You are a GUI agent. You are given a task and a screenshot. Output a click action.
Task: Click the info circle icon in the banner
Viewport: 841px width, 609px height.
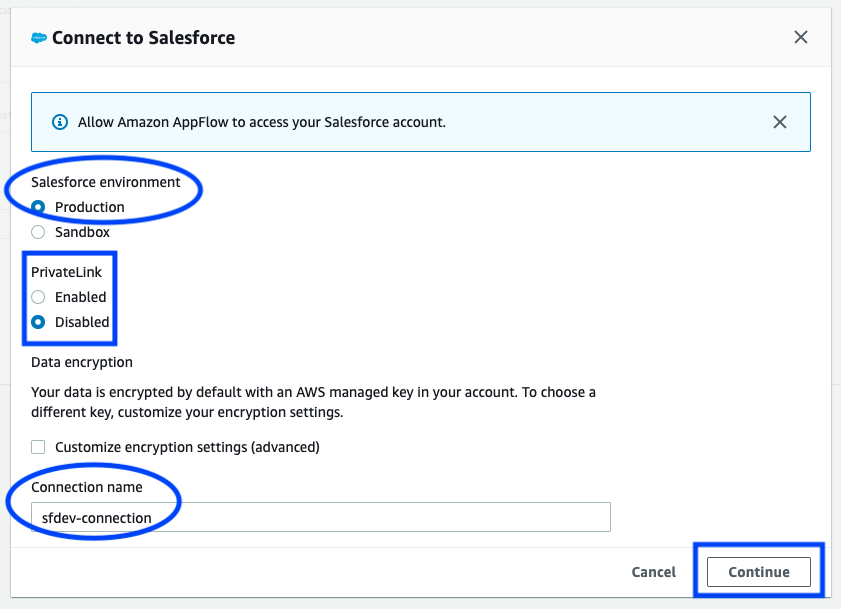click(x=60, y=122)
